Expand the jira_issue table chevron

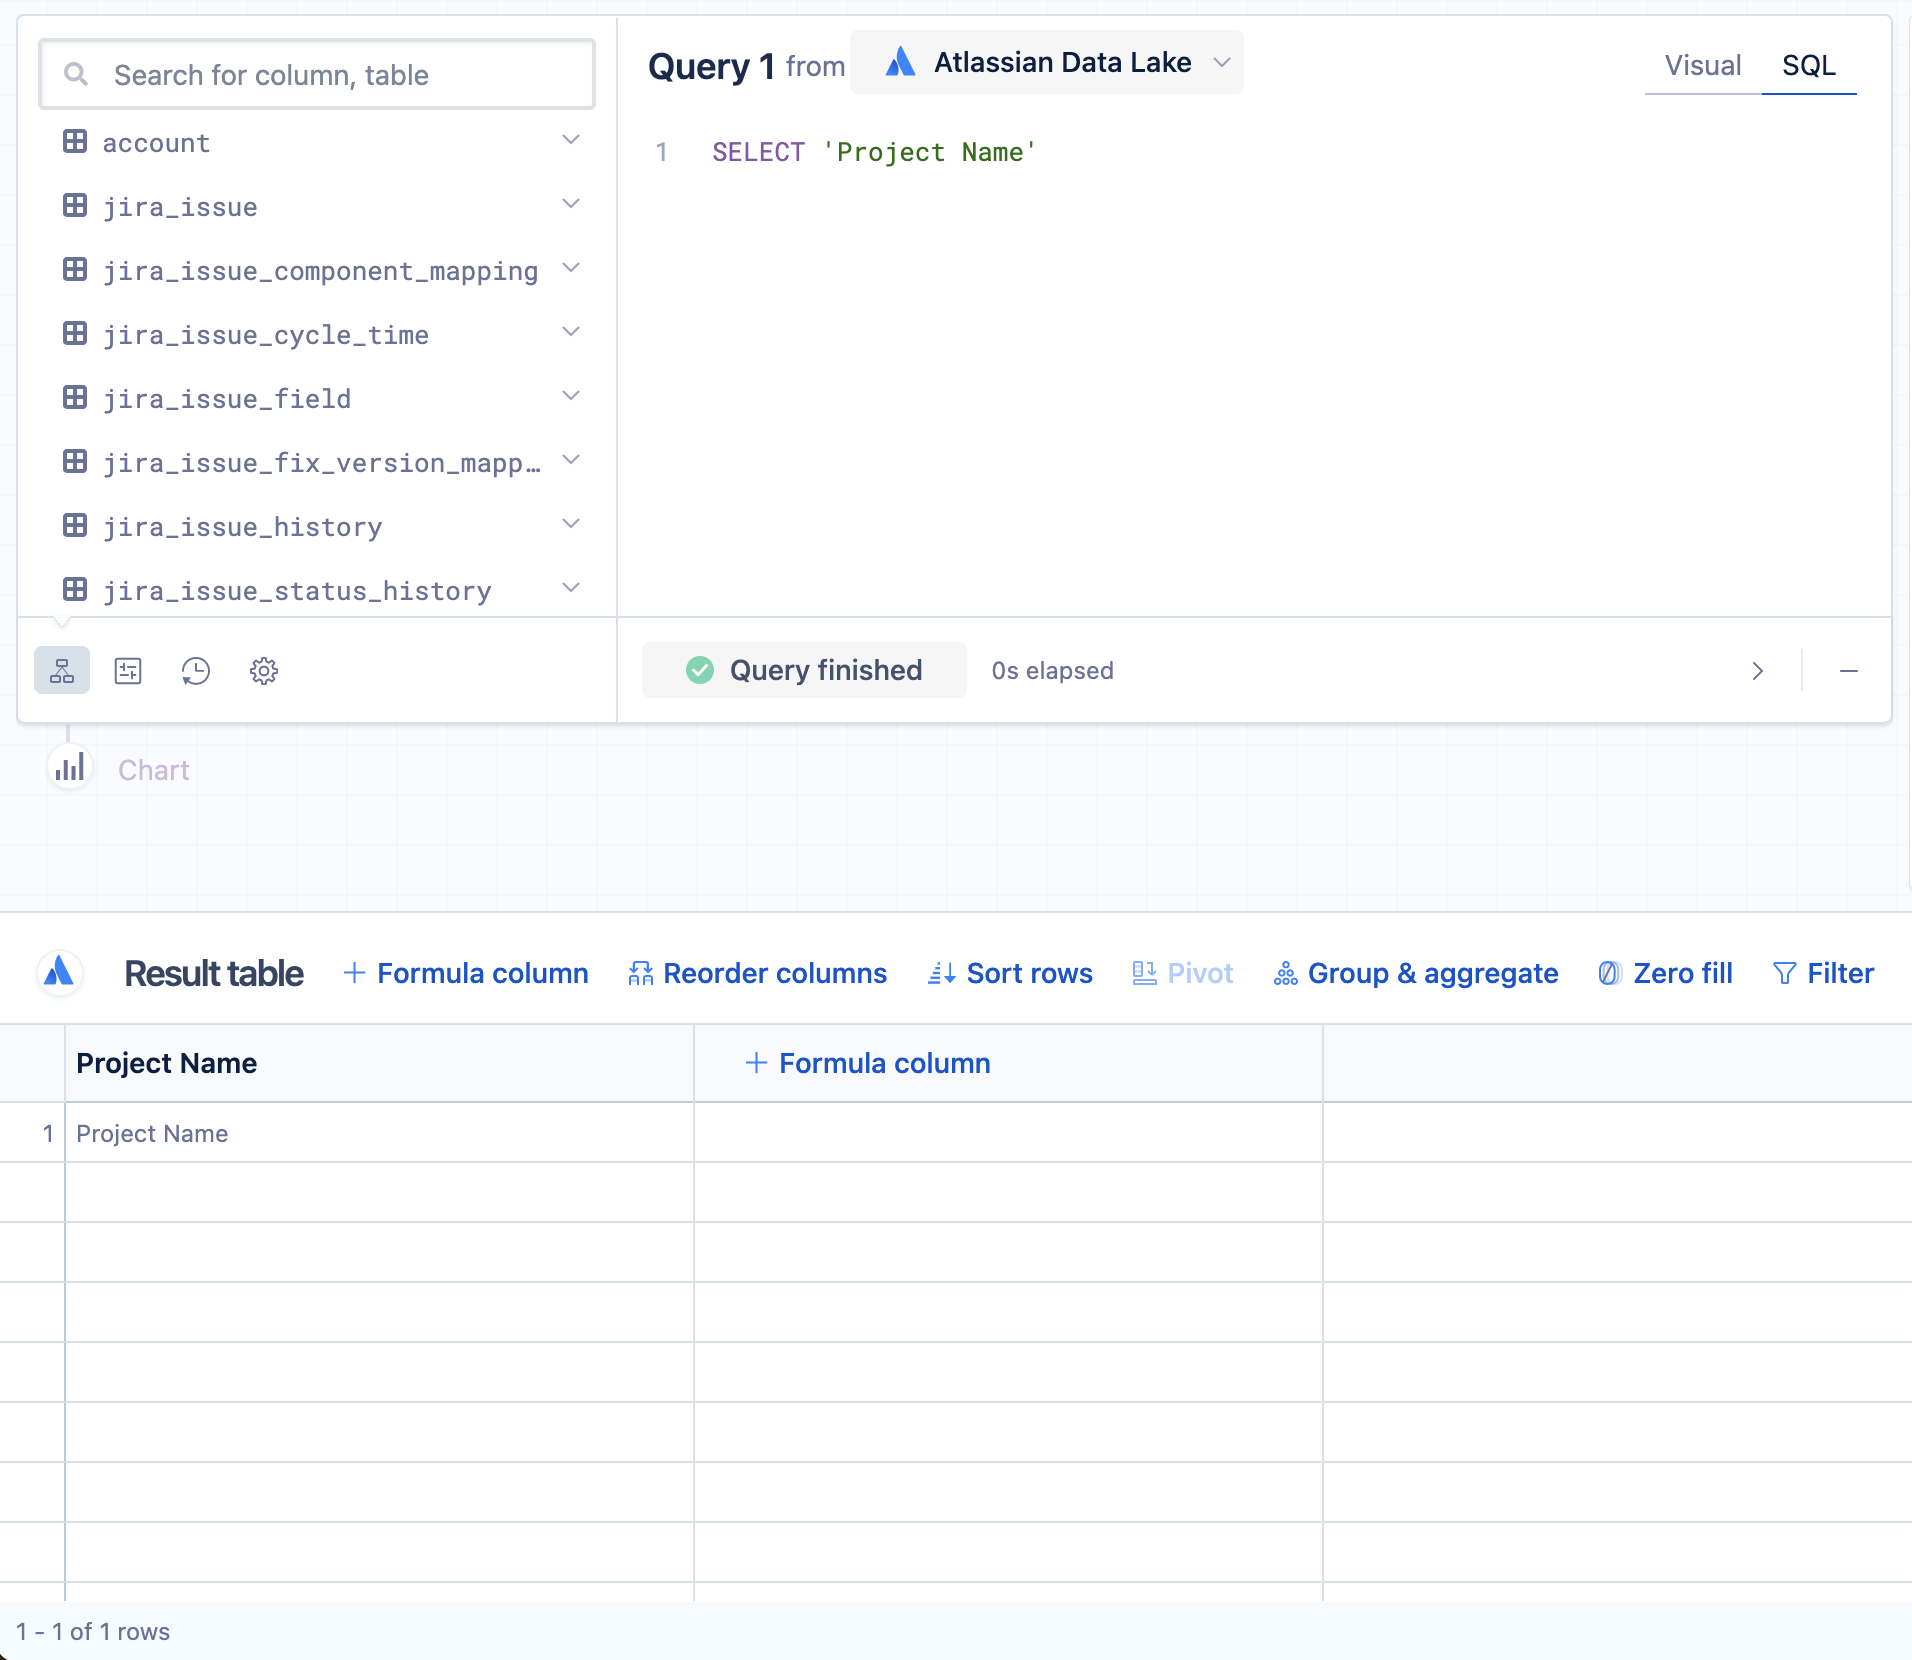(571, 204)
